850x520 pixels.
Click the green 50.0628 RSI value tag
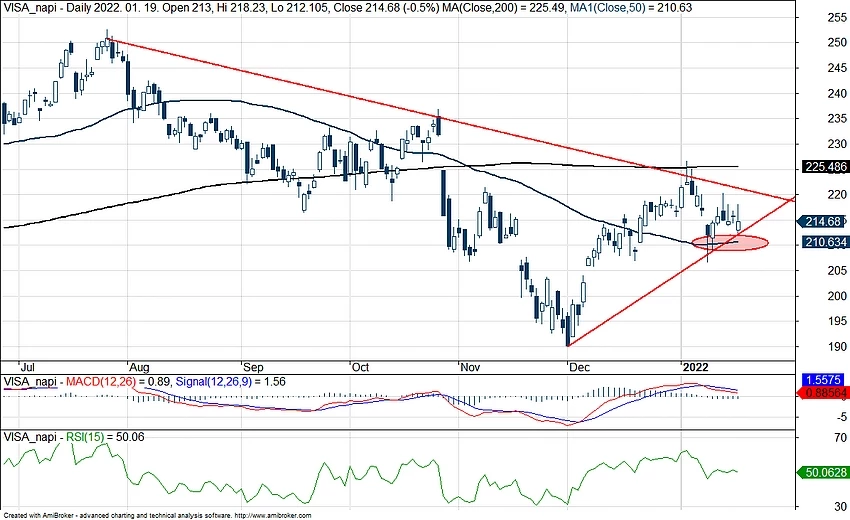coord(825,471)
